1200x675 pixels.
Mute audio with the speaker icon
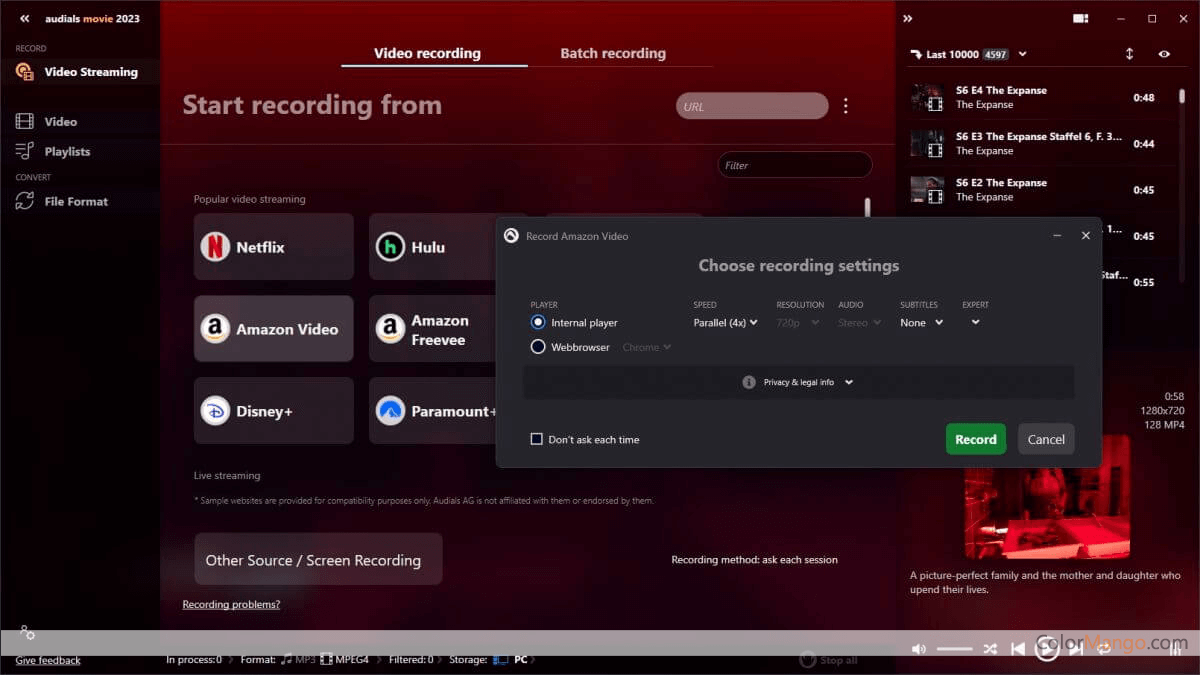coord(919,649)
